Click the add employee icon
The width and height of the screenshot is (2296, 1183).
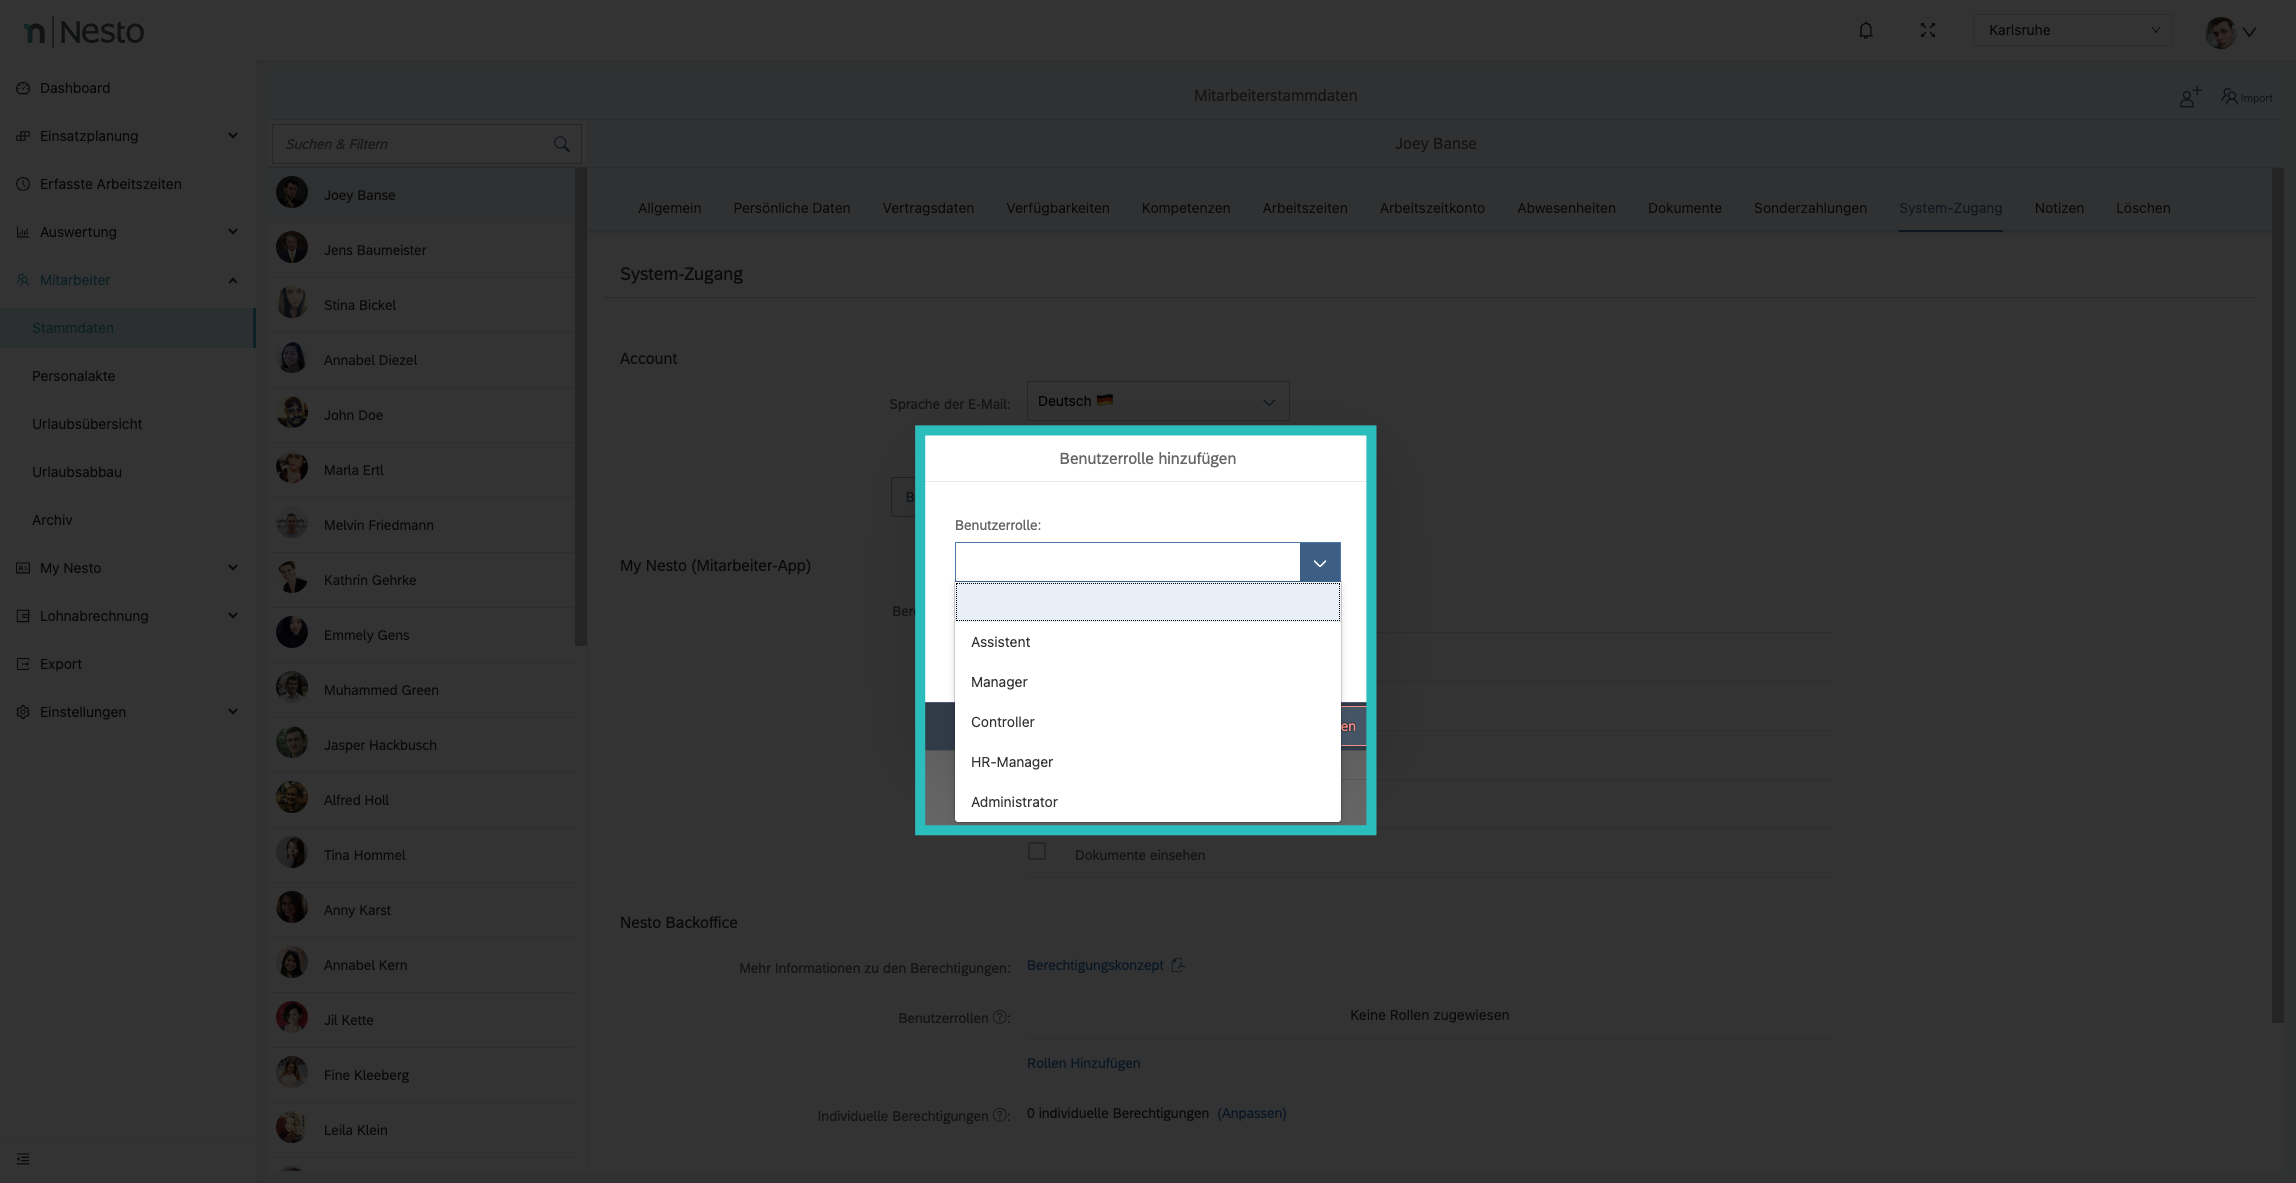pyautogui.click(x=2189, y=97)
